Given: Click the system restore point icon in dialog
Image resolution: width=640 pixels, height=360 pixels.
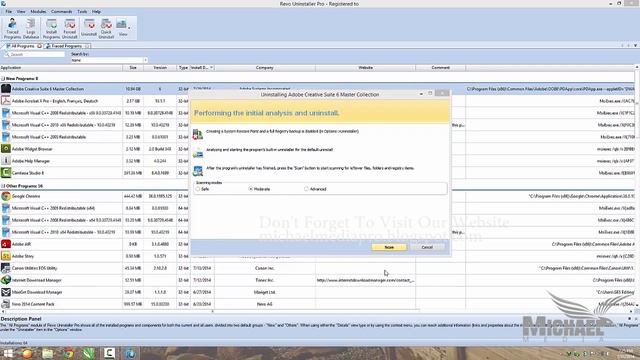Looking at the screenshot, I should click(198, 133).
